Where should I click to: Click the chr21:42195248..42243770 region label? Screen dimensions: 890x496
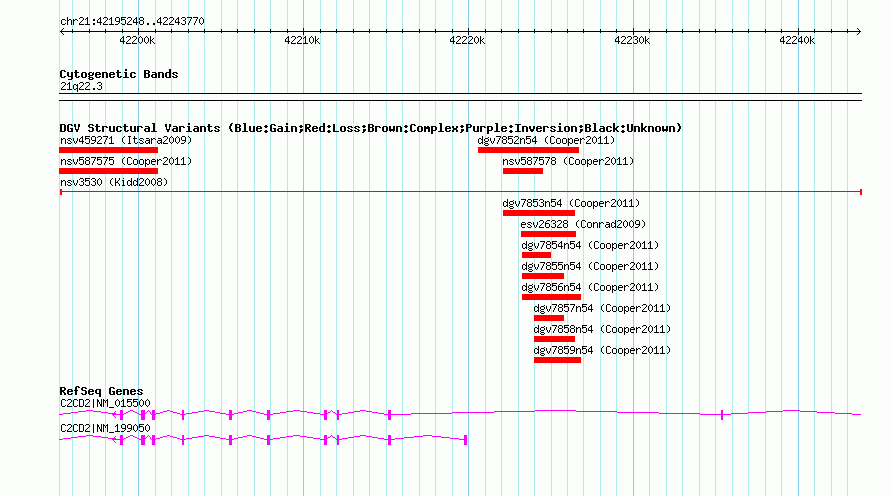point(132,21)
